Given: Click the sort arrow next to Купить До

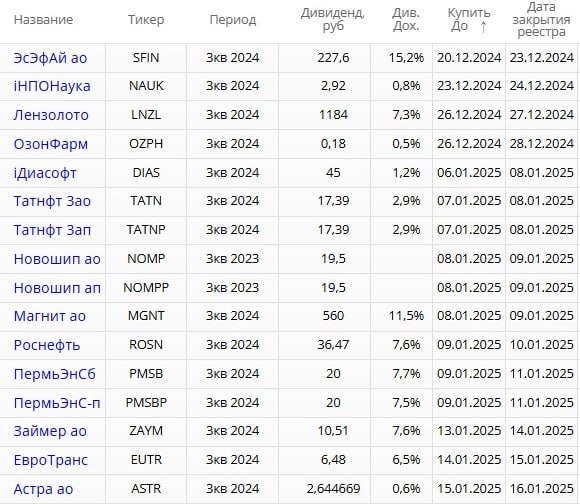Looking at the screenshot, I should [483, 27].
